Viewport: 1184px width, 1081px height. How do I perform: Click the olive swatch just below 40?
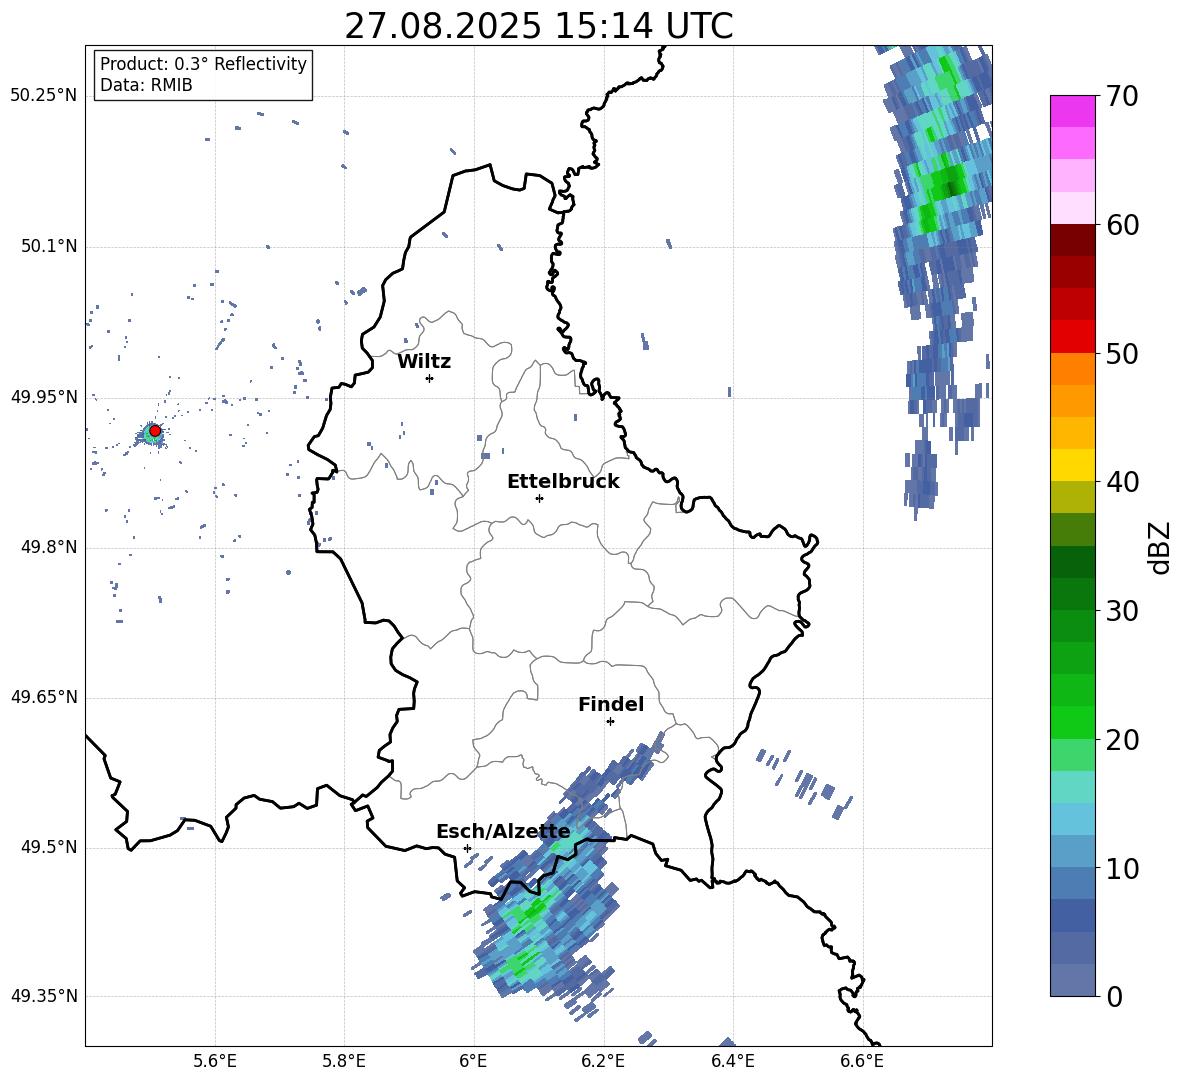[x=1072, y=497]
